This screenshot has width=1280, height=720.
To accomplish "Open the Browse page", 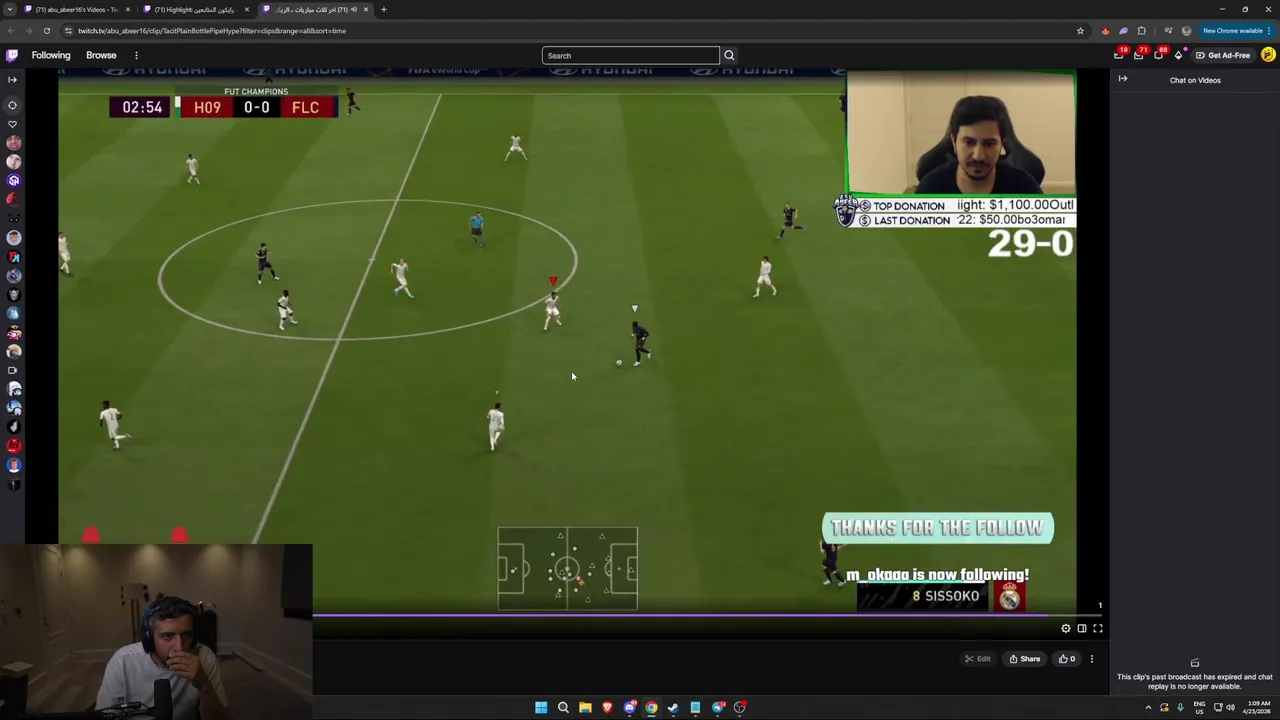I will [x=101, y=55].
